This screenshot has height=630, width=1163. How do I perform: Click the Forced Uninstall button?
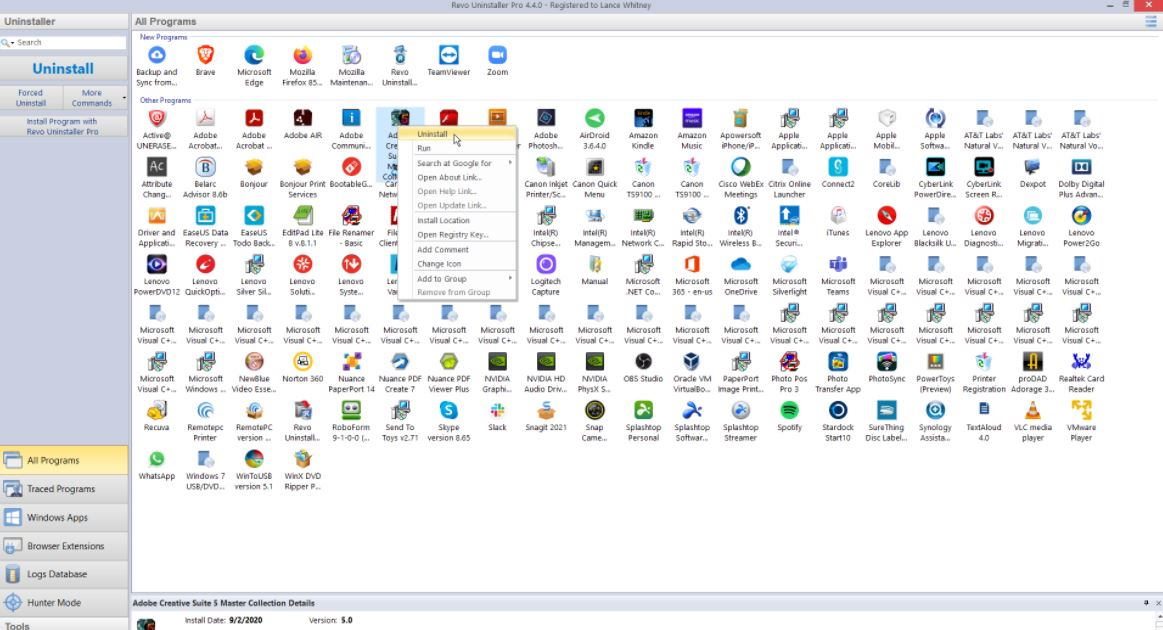(30, 98)
